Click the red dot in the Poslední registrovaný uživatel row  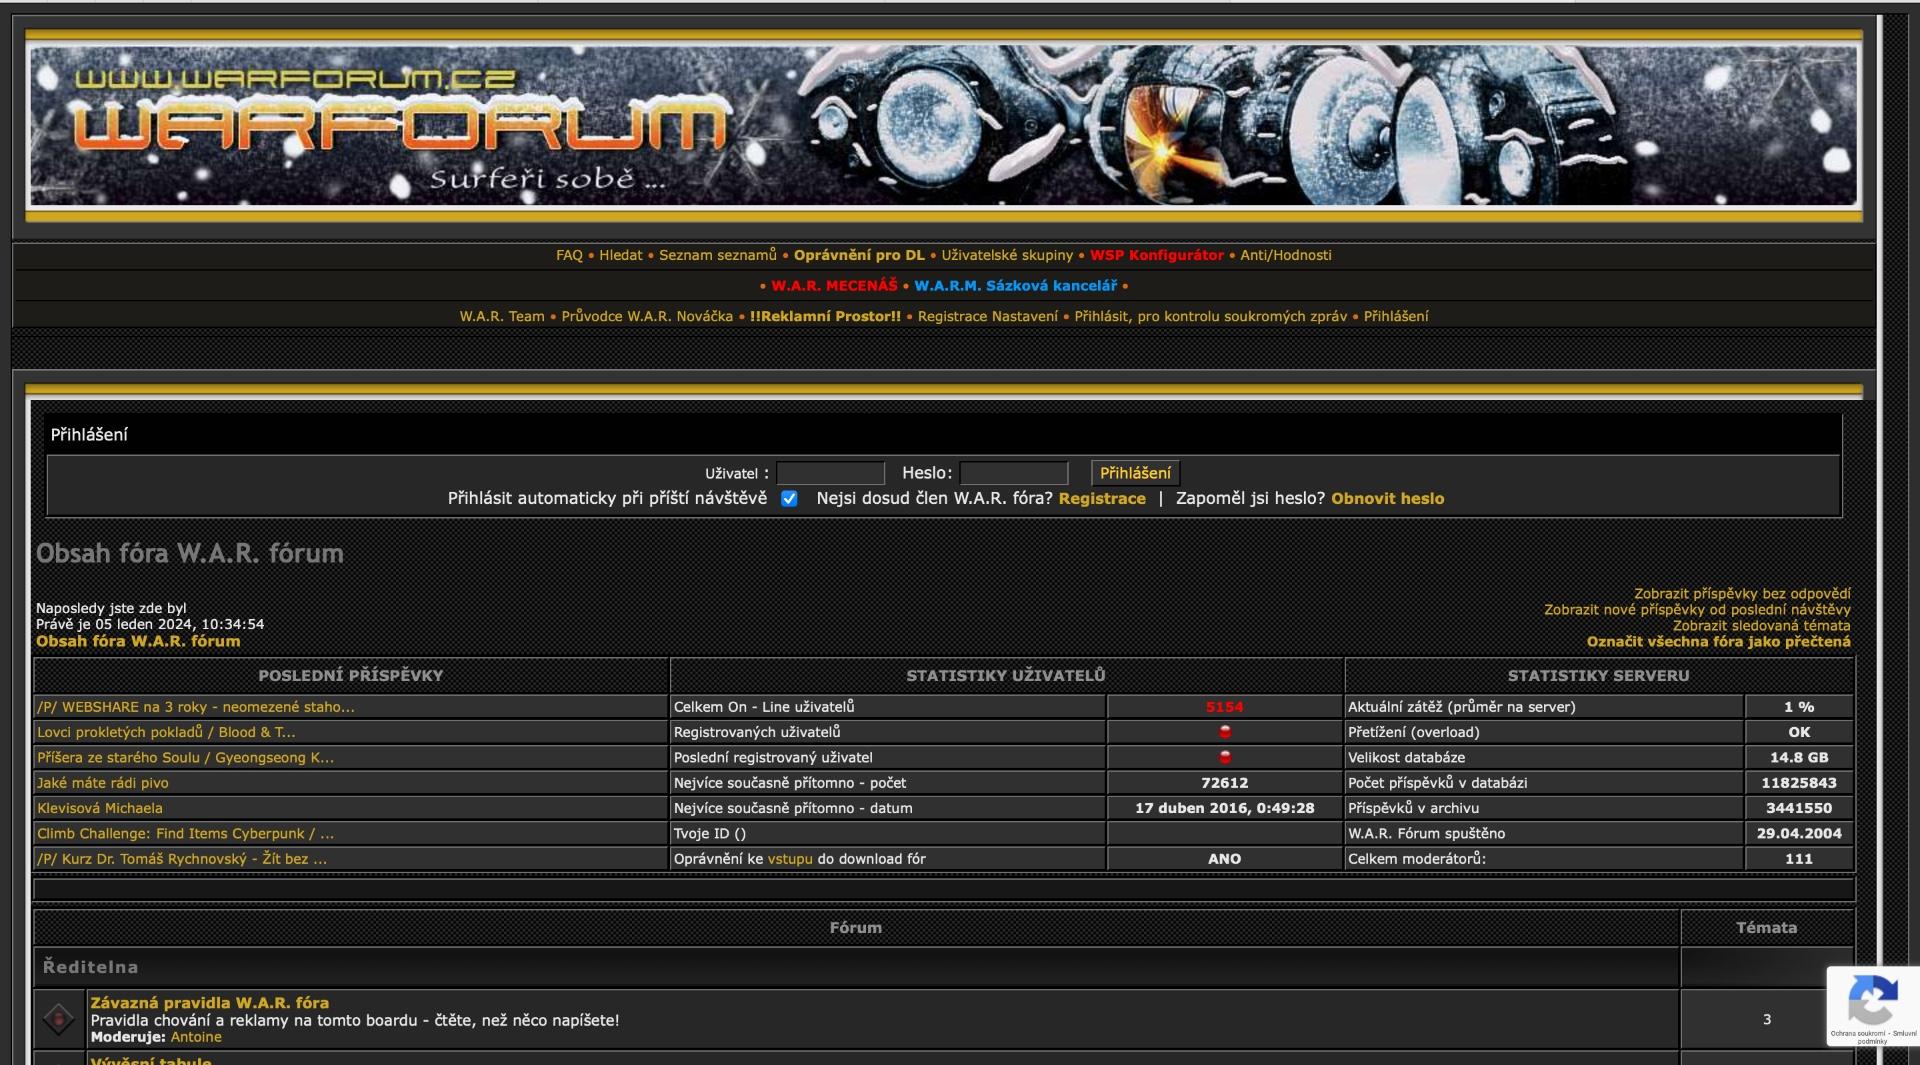click(1224, 757)
